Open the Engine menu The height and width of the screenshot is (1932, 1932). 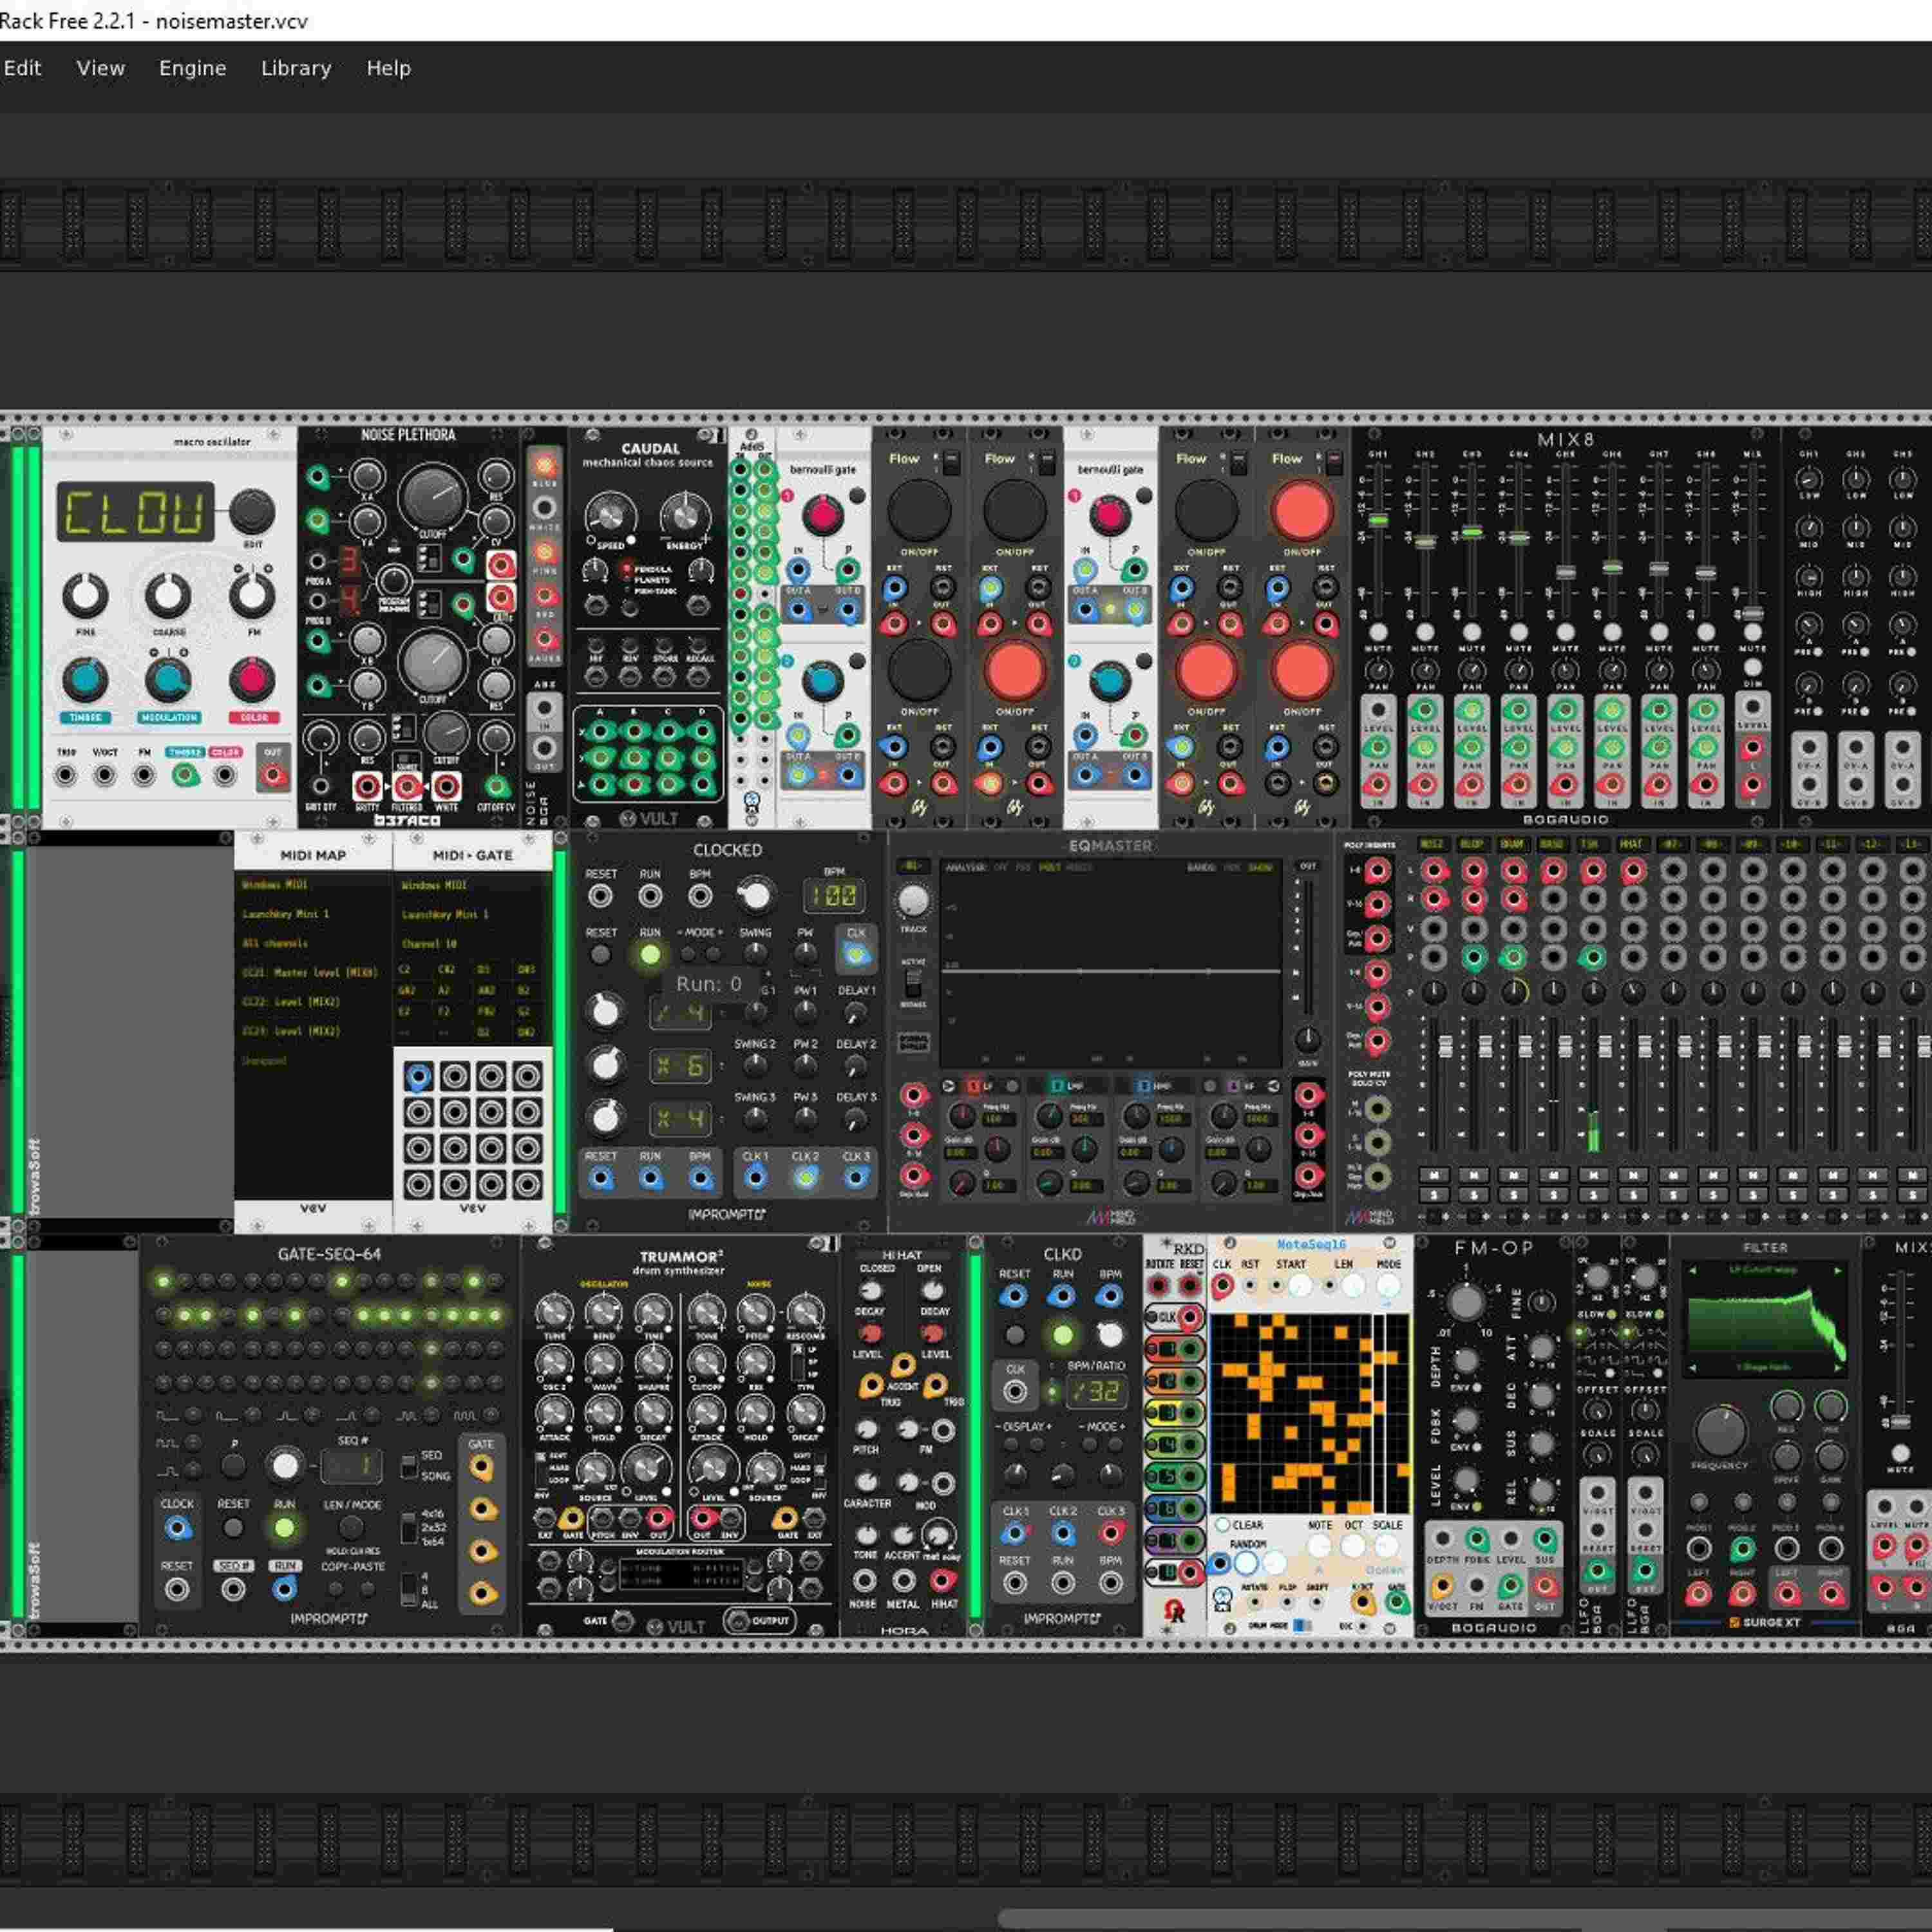click(192, 68)
